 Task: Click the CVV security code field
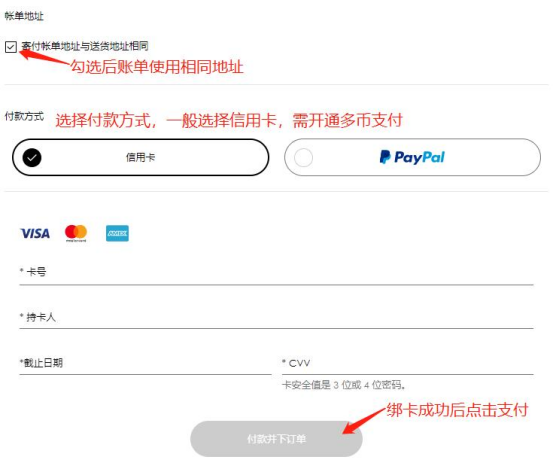coord(408,363)
